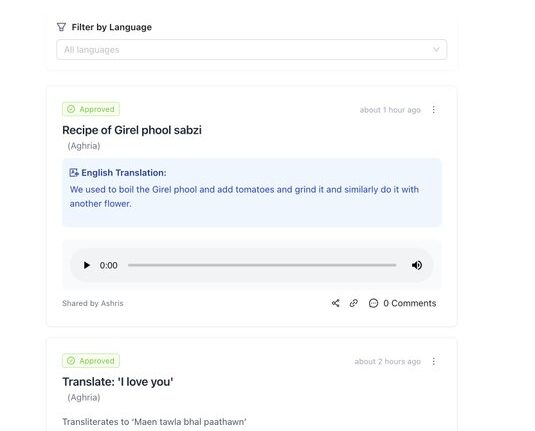Click the about 1 hour ago timestamp

(390, 110)
